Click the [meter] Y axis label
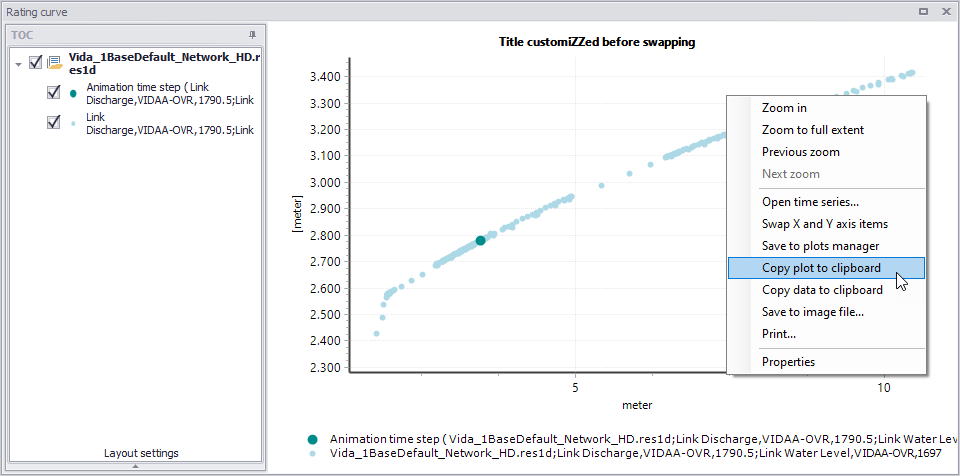The height and width of the screenshot is (476, 960). [x=298, y=214]
